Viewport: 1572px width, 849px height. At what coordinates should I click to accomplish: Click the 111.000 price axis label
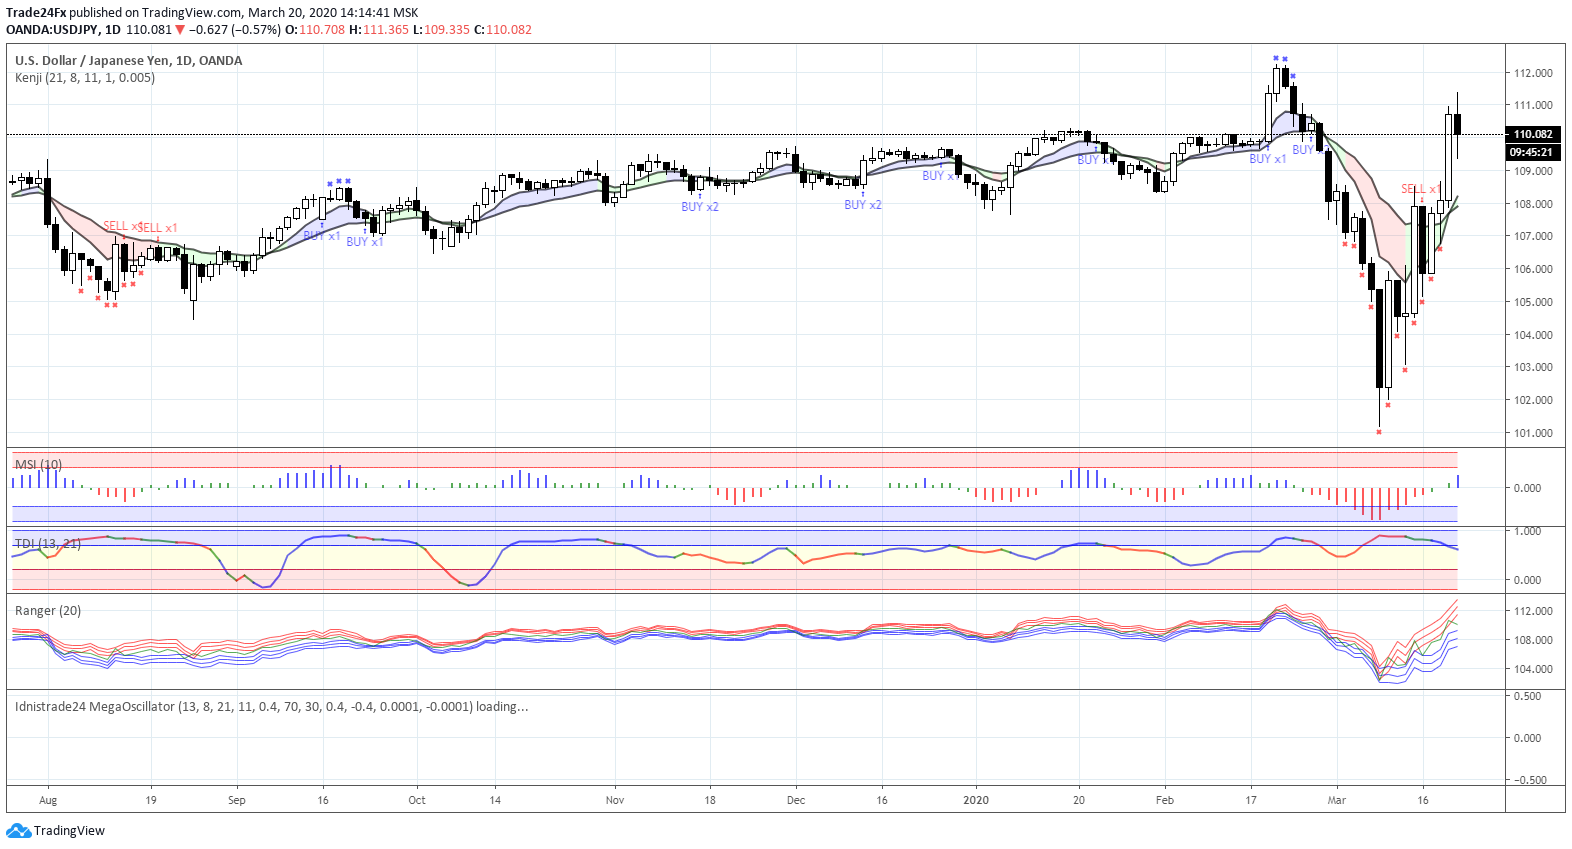pos(1533,105)
